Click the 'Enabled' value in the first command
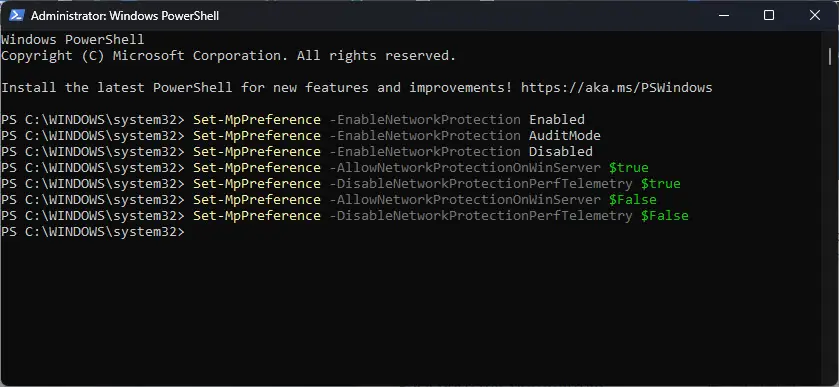Image resolution: width=839 pixels, height=387 pixels. (556, 120)
